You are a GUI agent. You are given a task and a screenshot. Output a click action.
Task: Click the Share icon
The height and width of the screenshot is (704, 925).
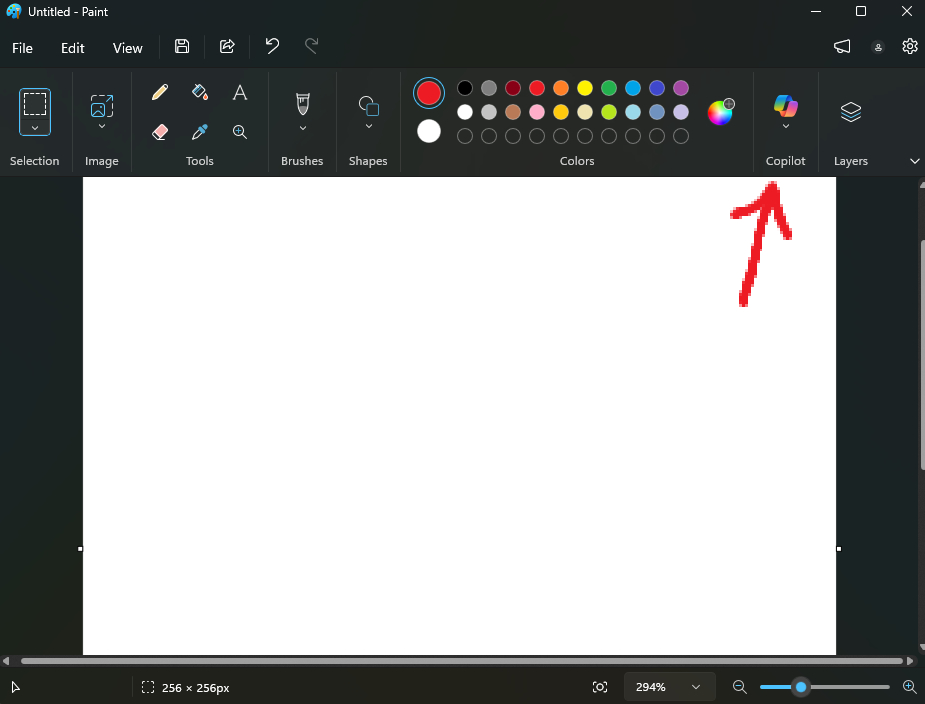(227, 47)
